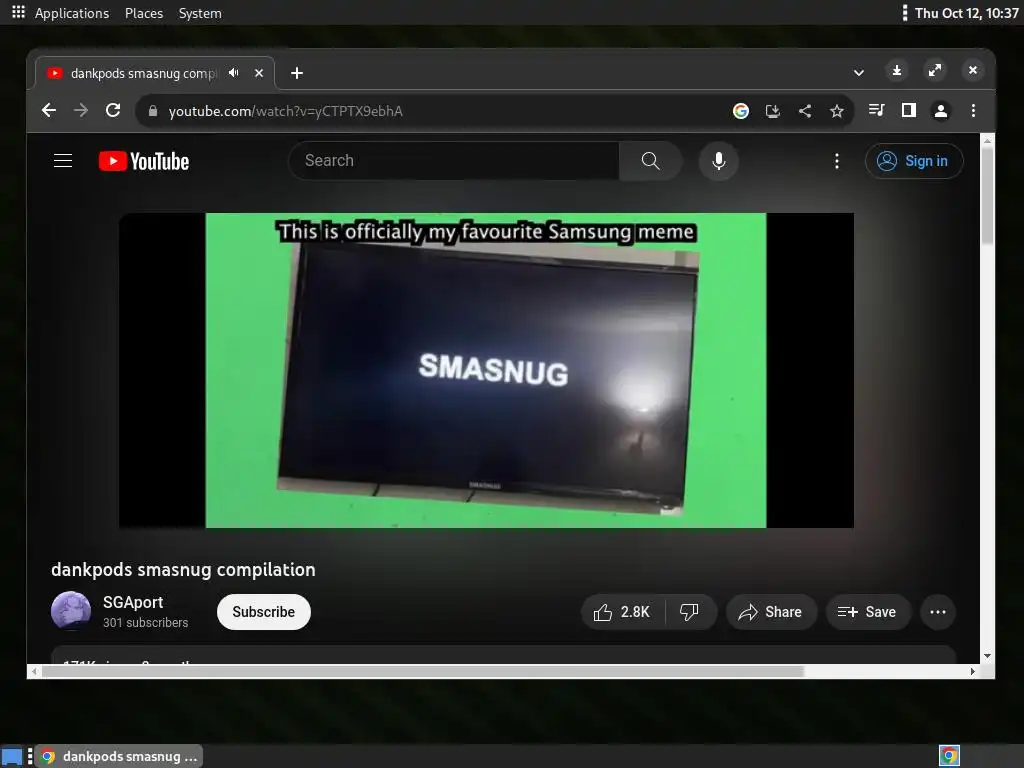Image resolution: width=1024 pixels, height=768 pixels.
Task: Click the search magnifier button
Action: [650, 161]
